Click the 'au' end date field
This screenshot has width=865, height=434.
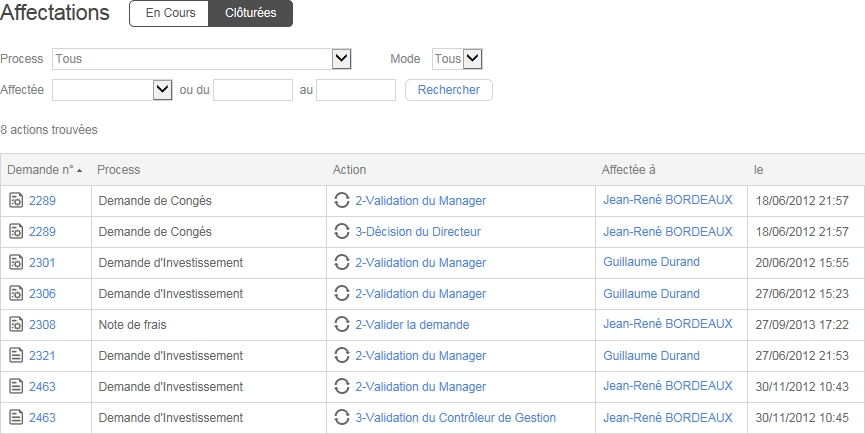356,90
